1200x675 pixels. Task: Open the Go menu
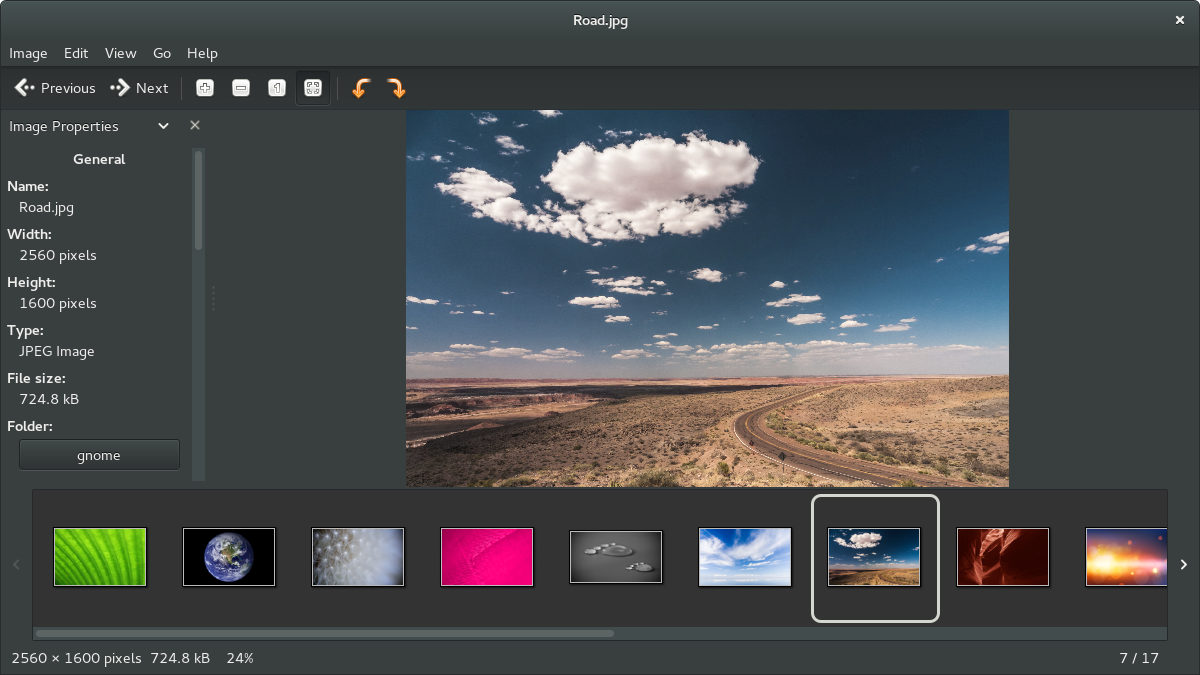point(161,53)
